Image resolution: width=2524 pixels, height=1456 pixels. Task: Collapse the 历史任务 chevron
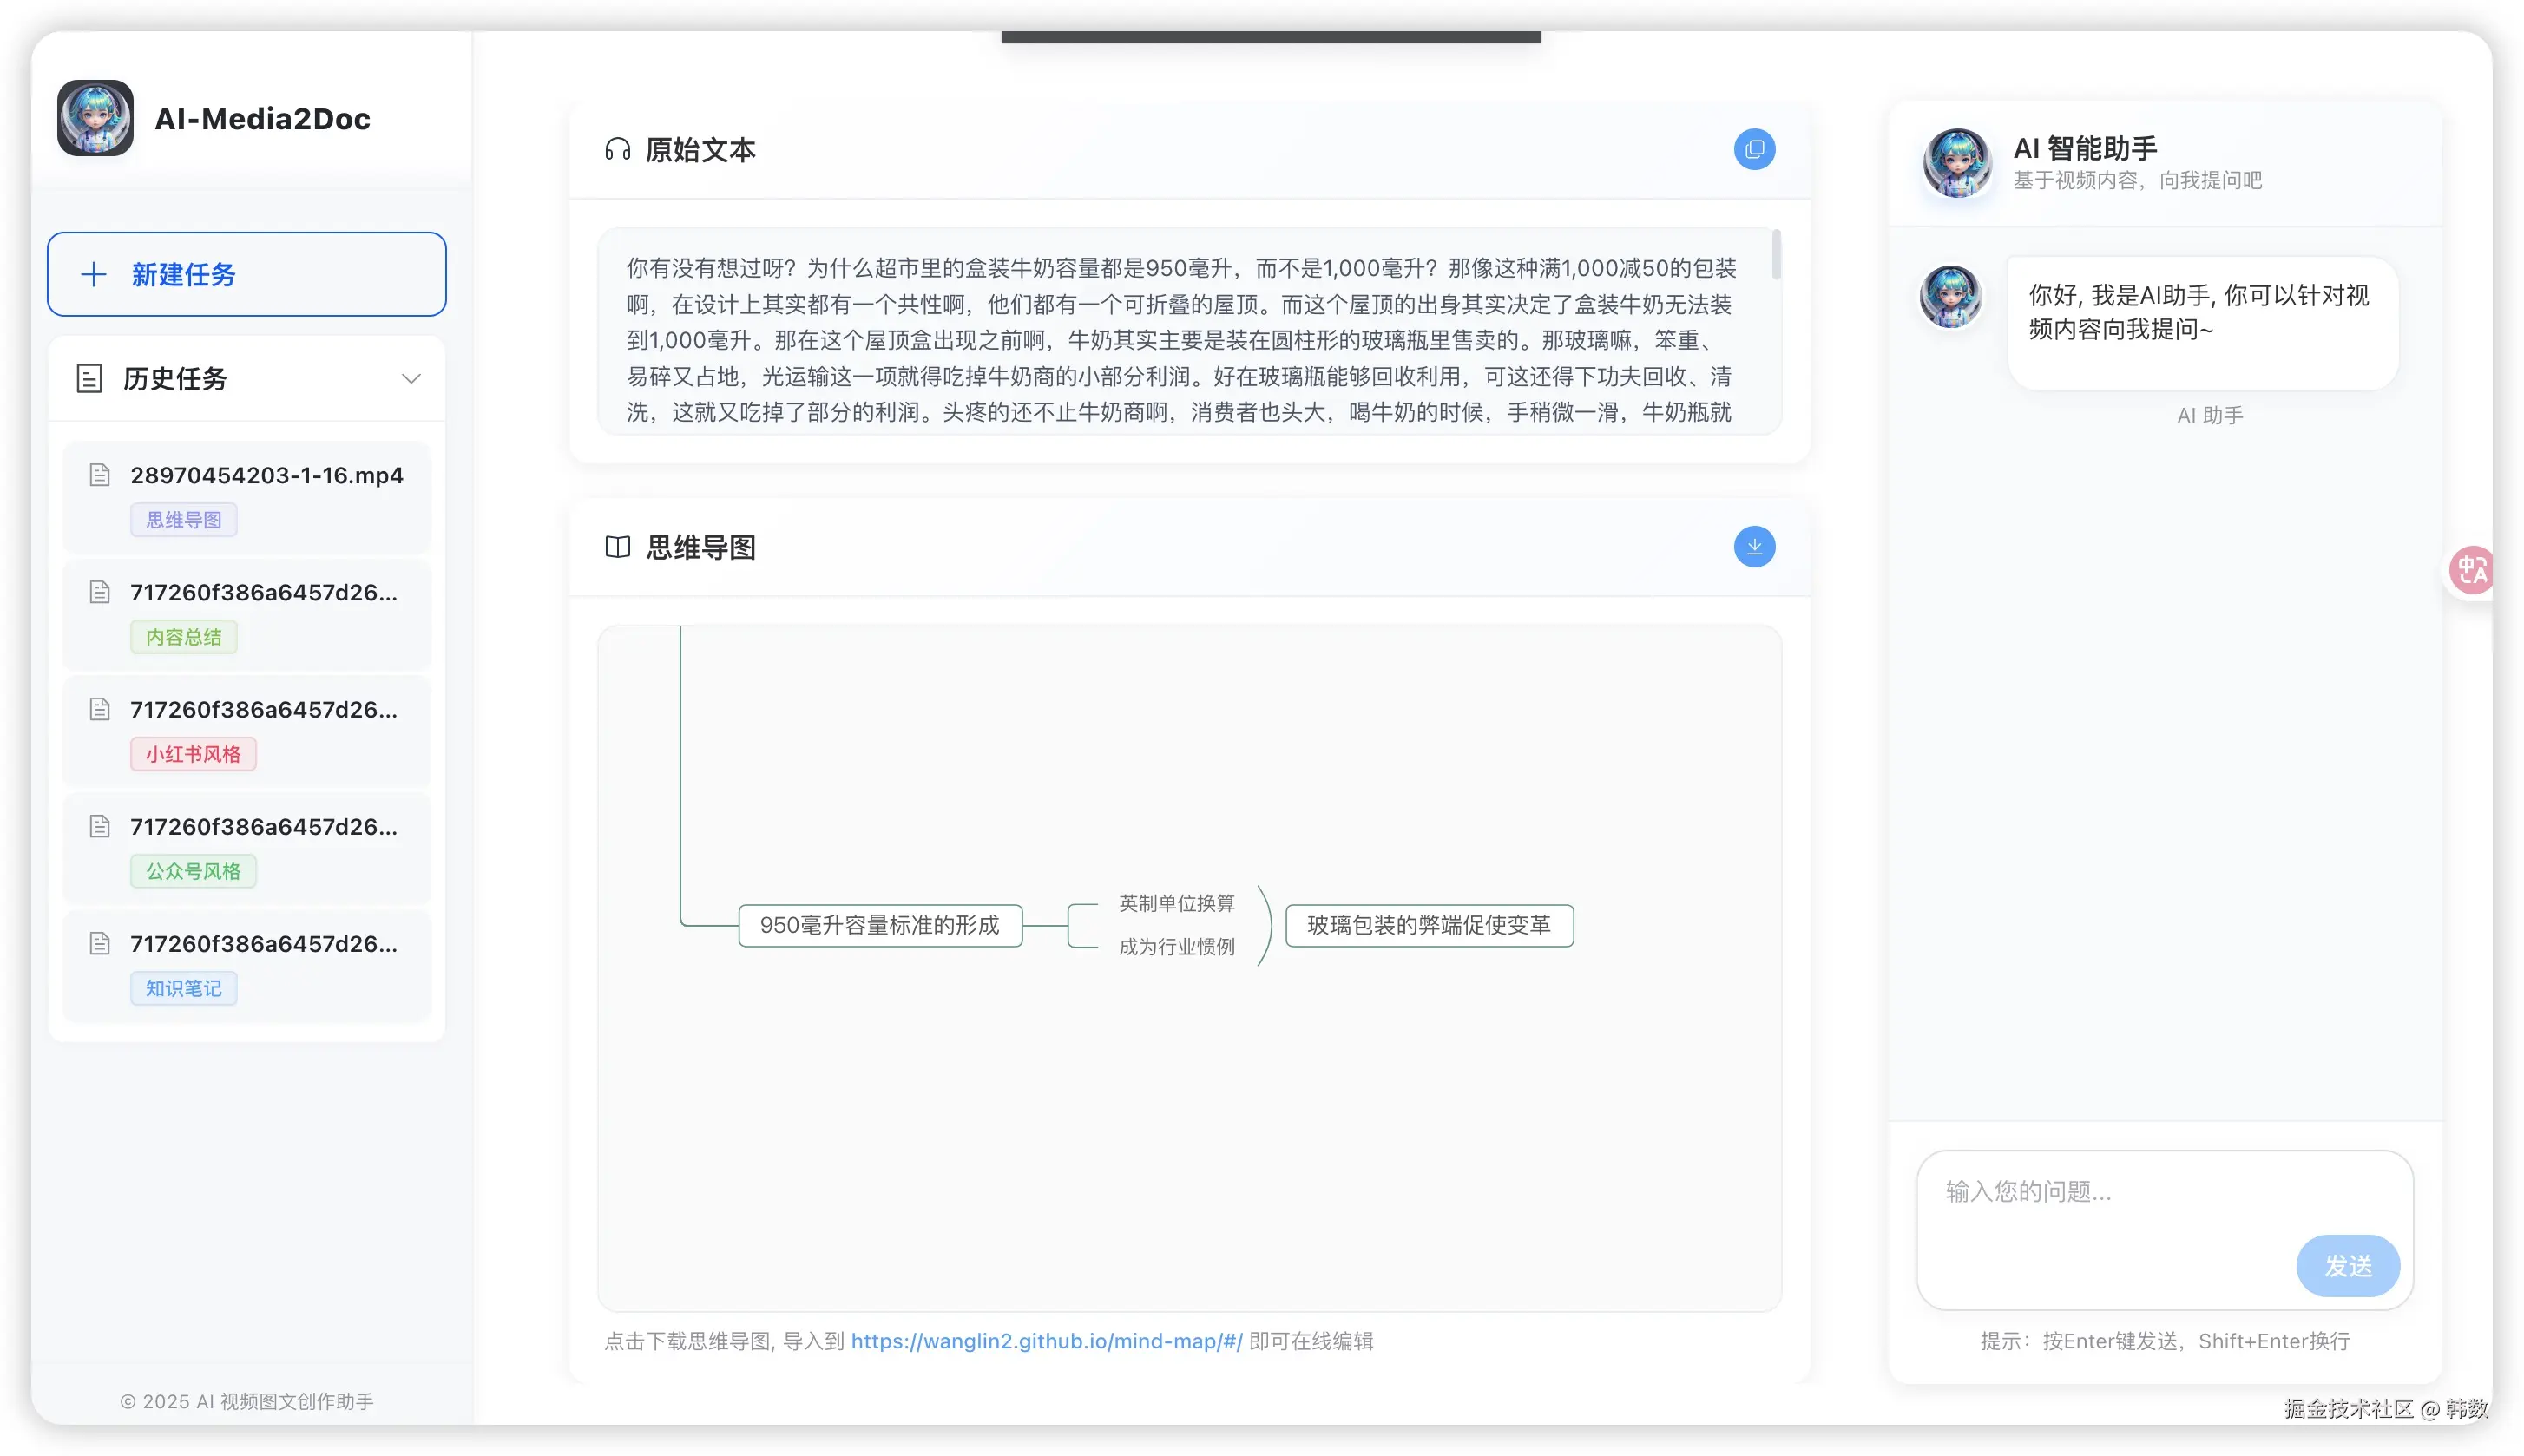click(x=411, y=379)
